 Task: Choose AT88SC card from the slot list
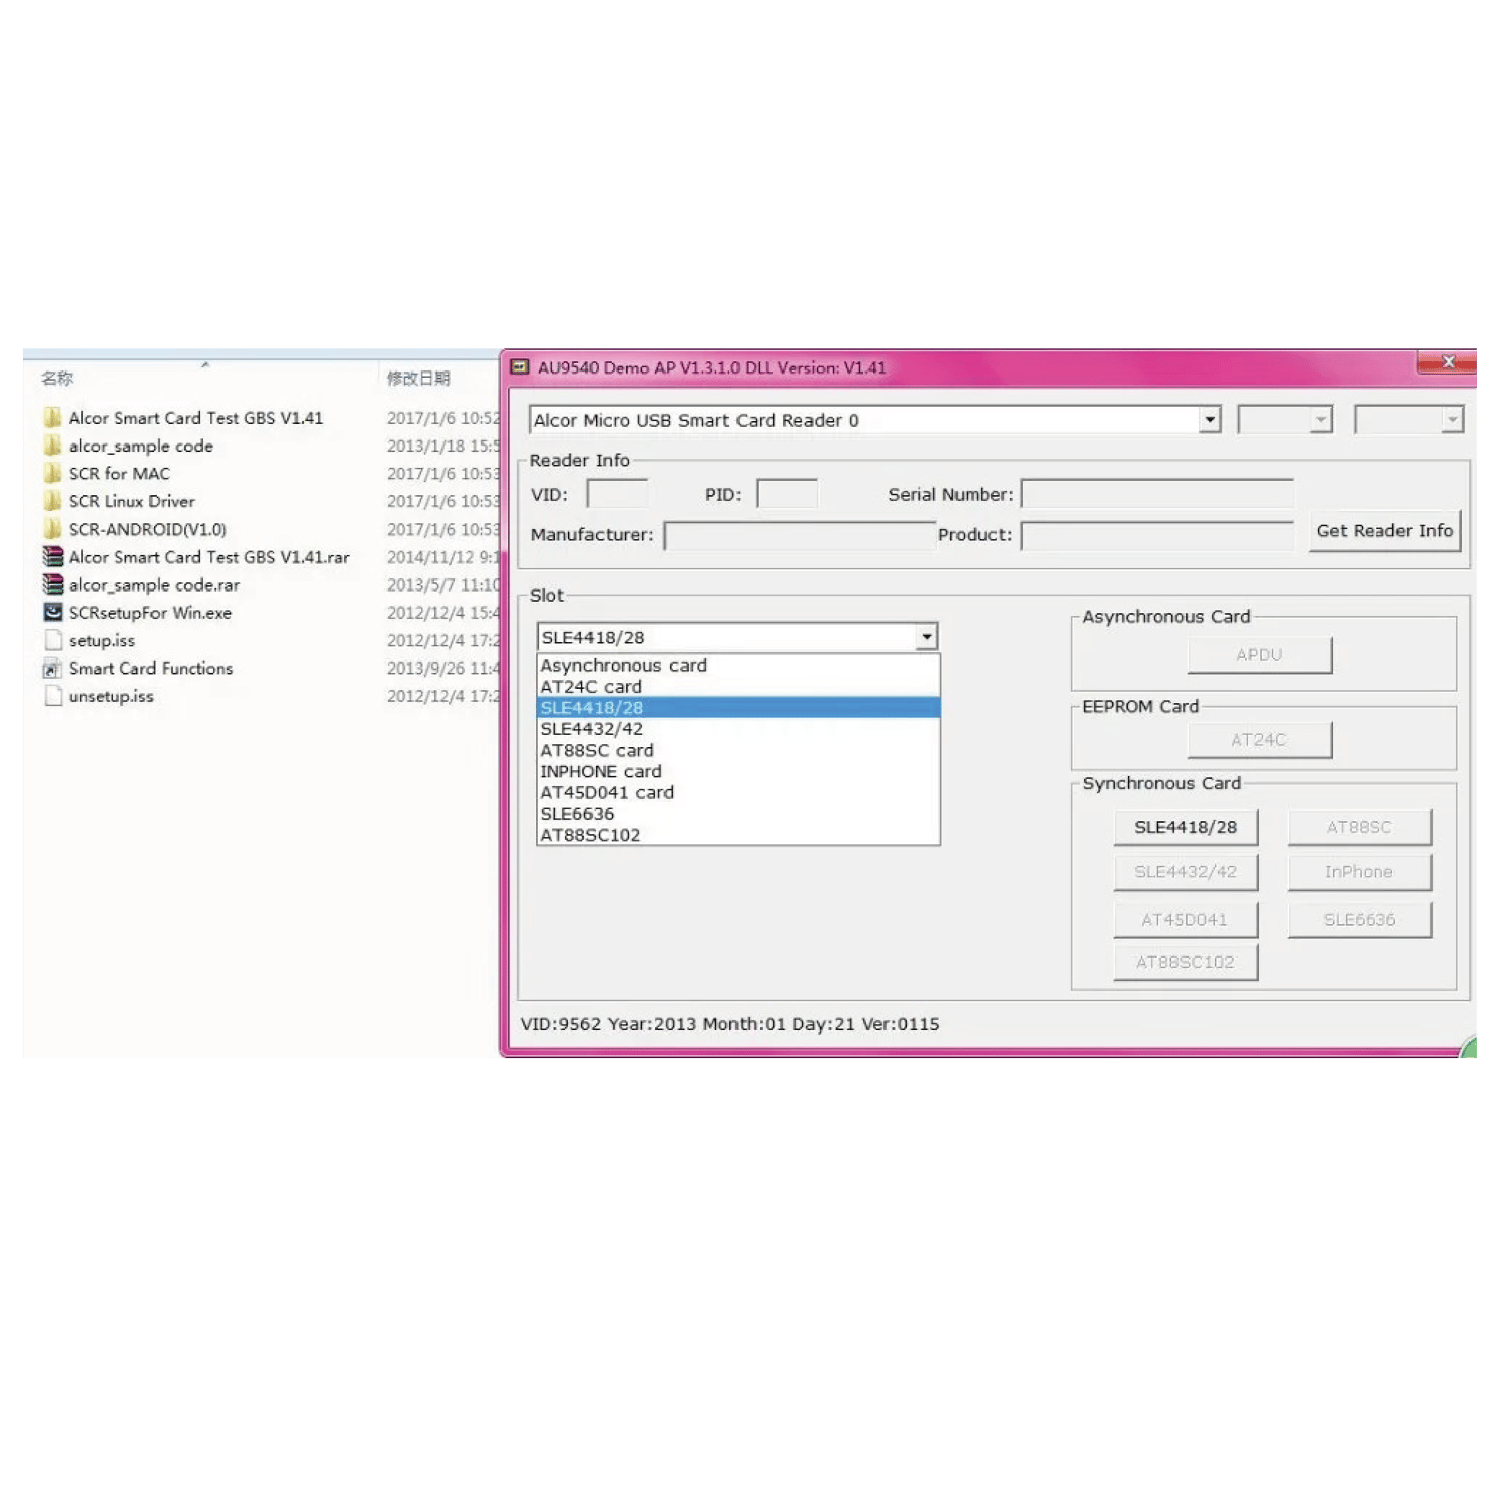click(738, 750)
